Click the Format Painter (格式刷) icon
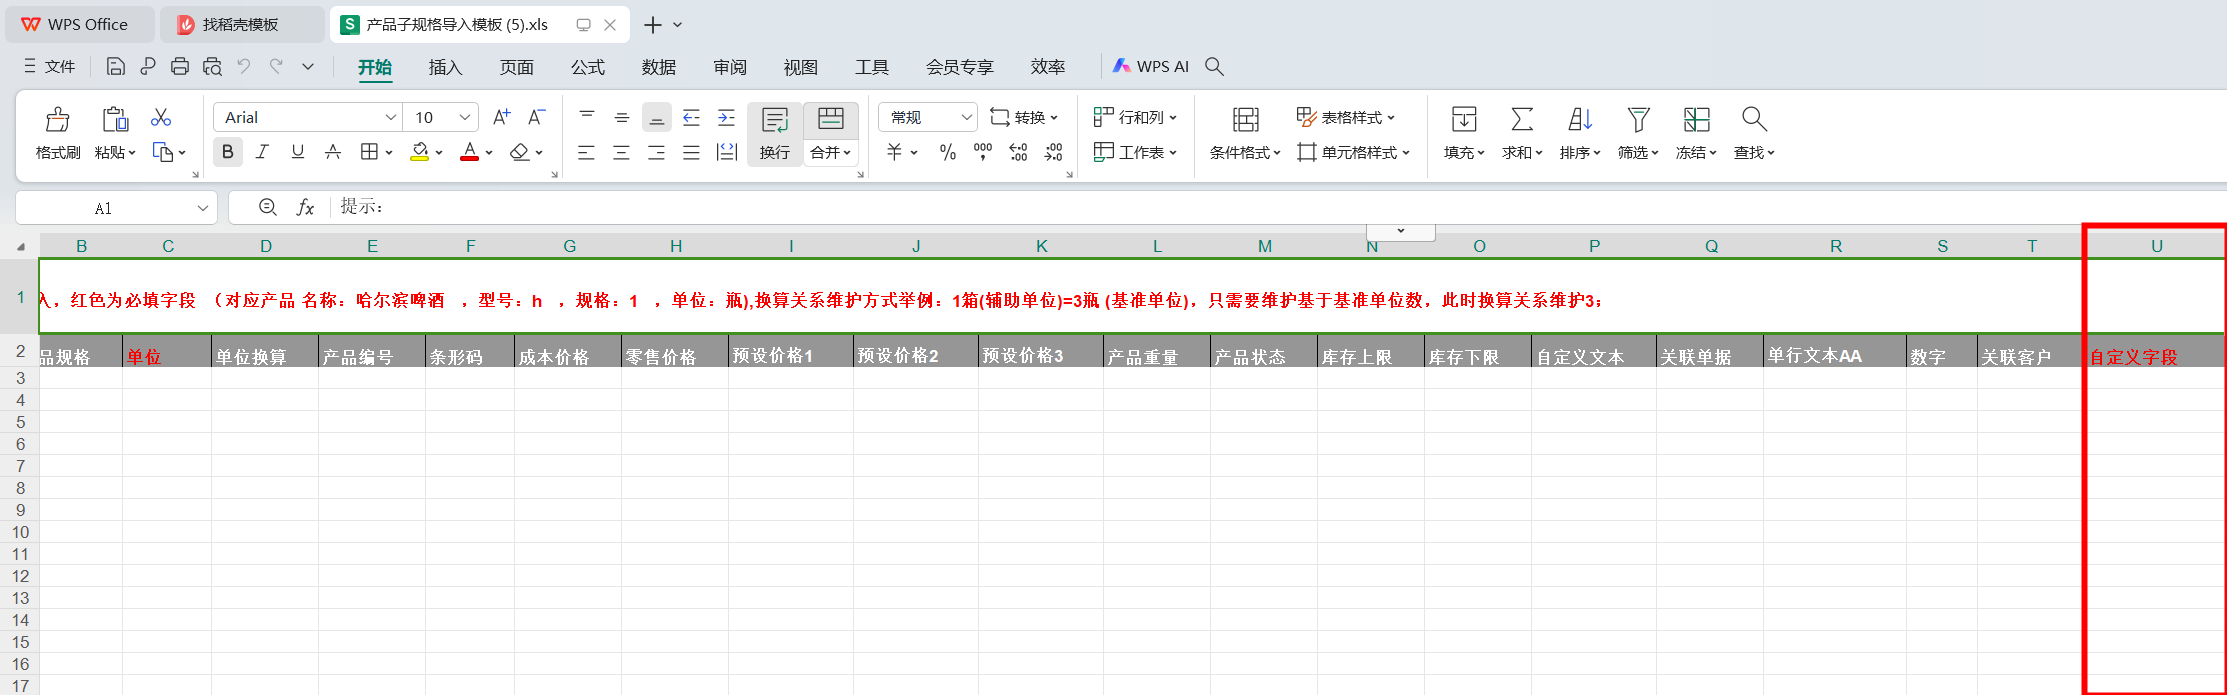The height and width of the screenshot is (695, 2227). 57,121
